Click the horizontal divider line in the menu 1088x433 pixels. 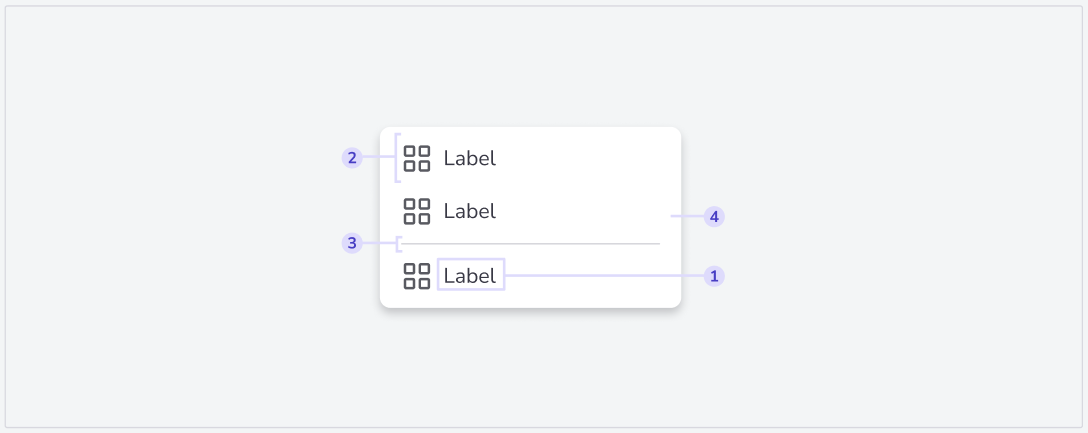click(531, 244)
